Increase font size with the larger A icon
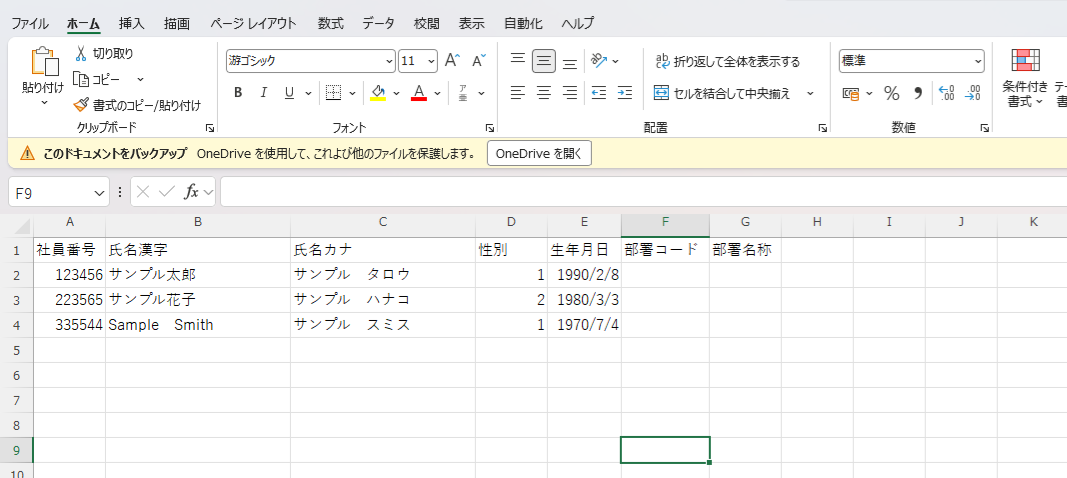This screenshot has height=478, width=1067. point(452,61)
